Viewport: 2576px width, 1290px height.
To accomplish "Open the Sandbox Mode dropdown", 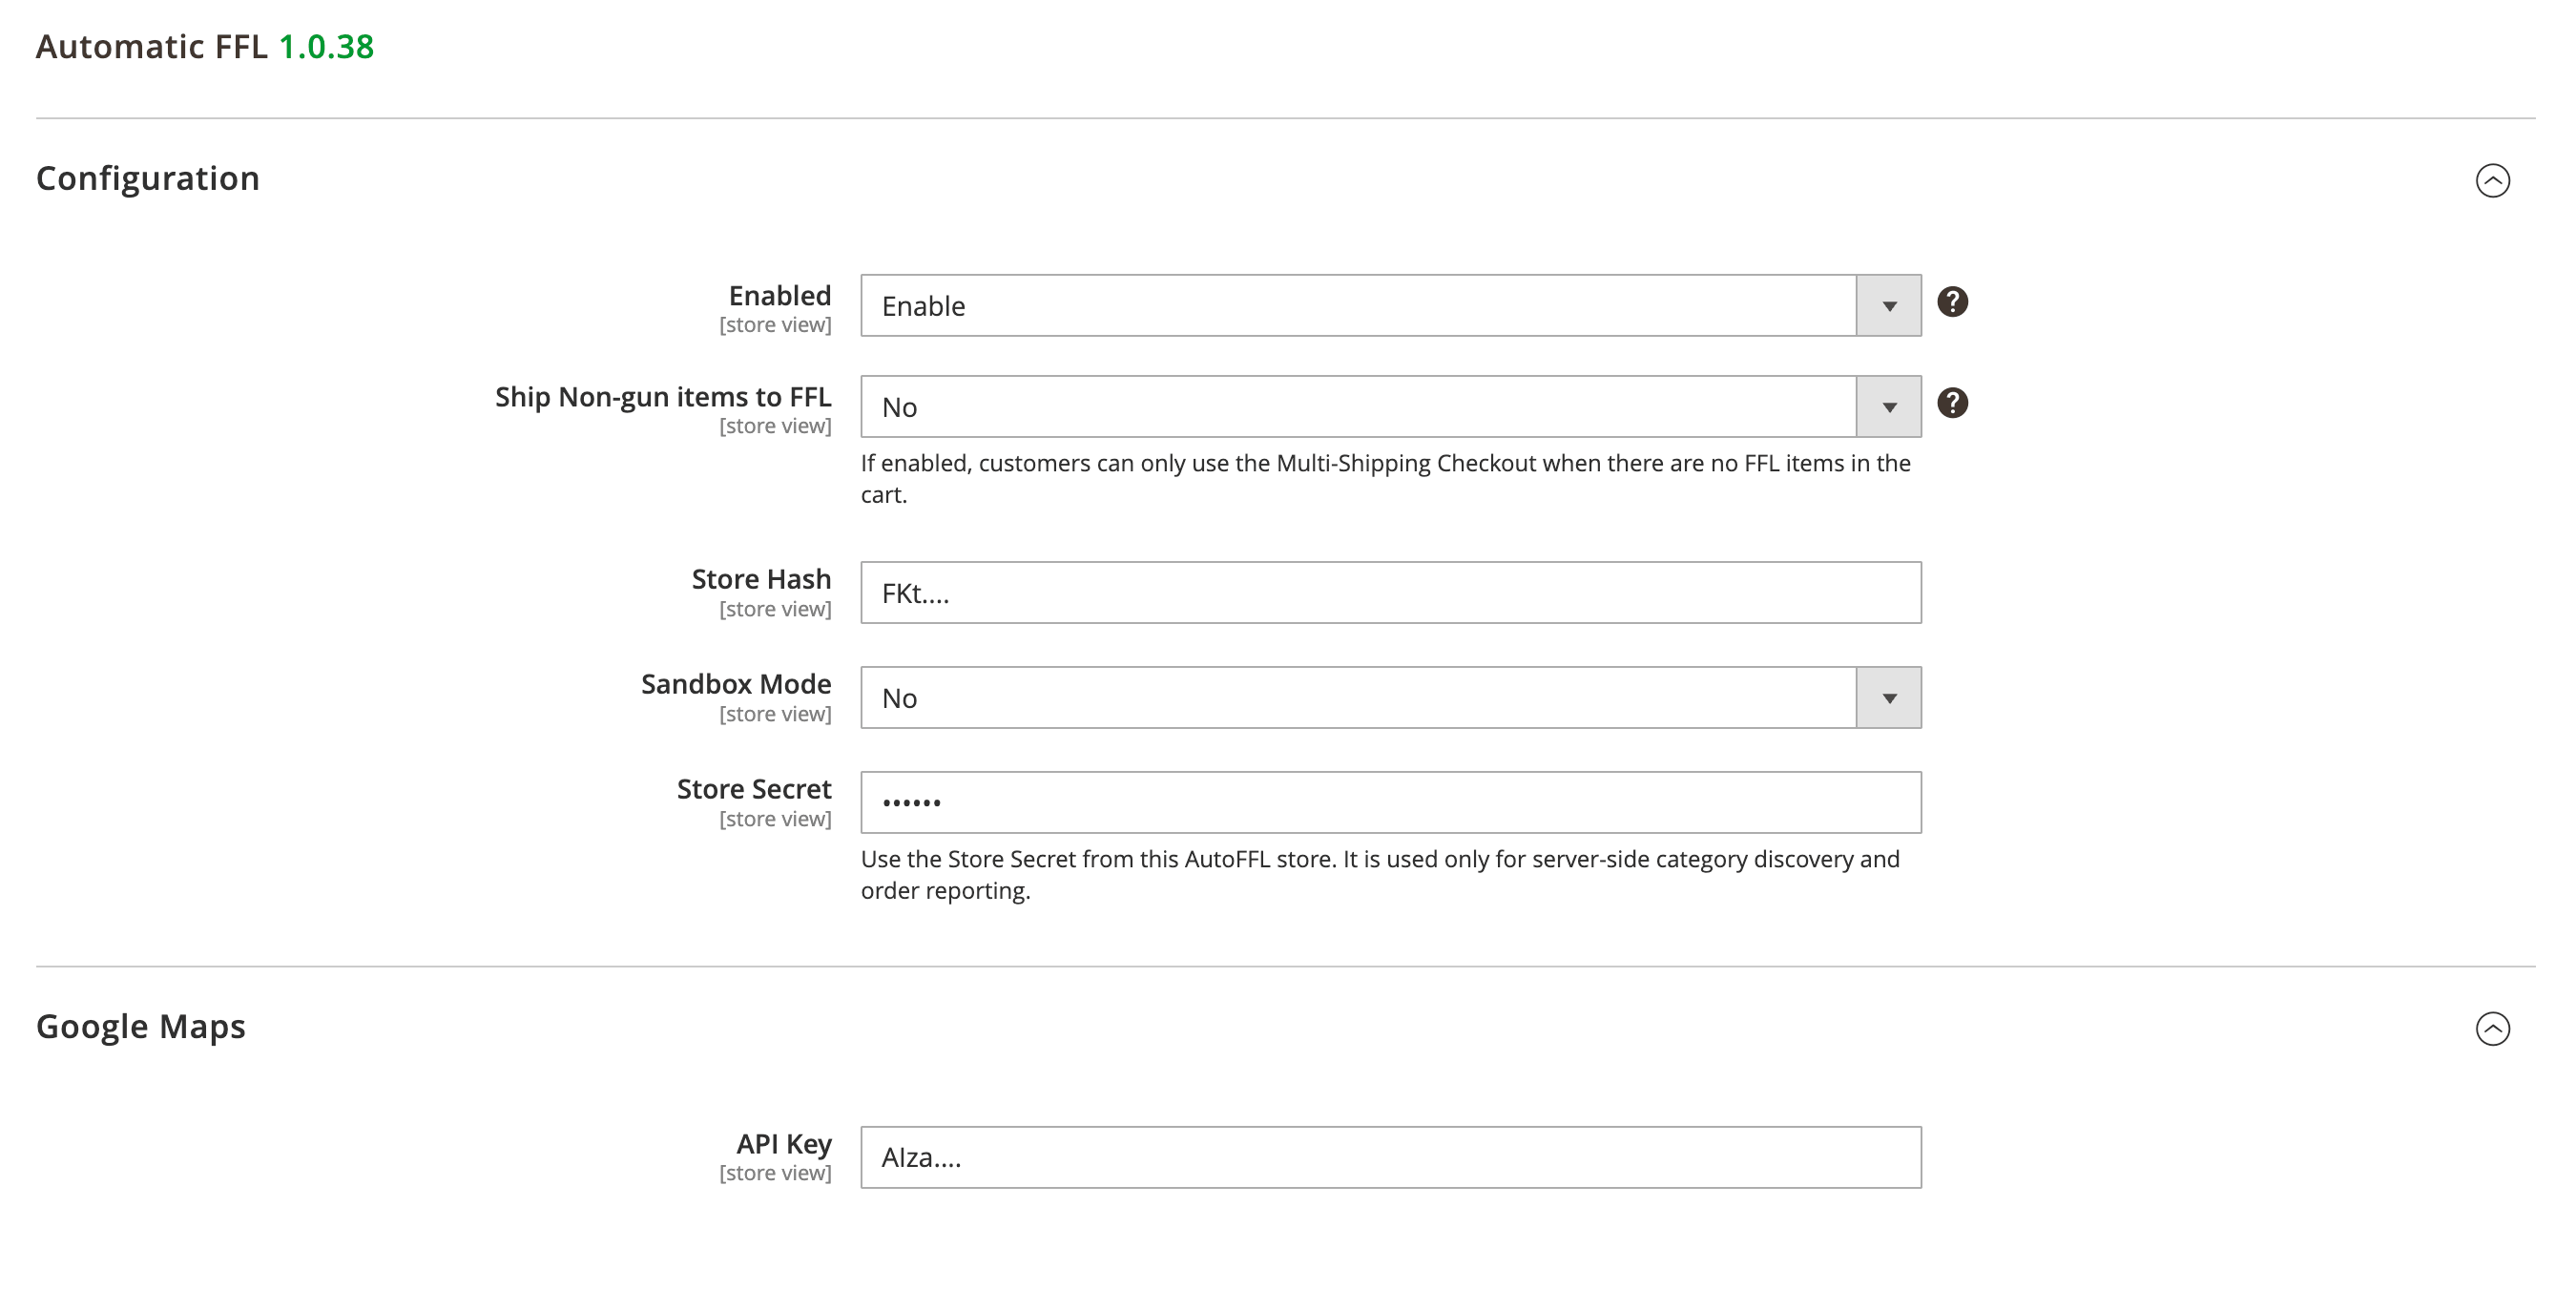I will [x=1390, y=697].
